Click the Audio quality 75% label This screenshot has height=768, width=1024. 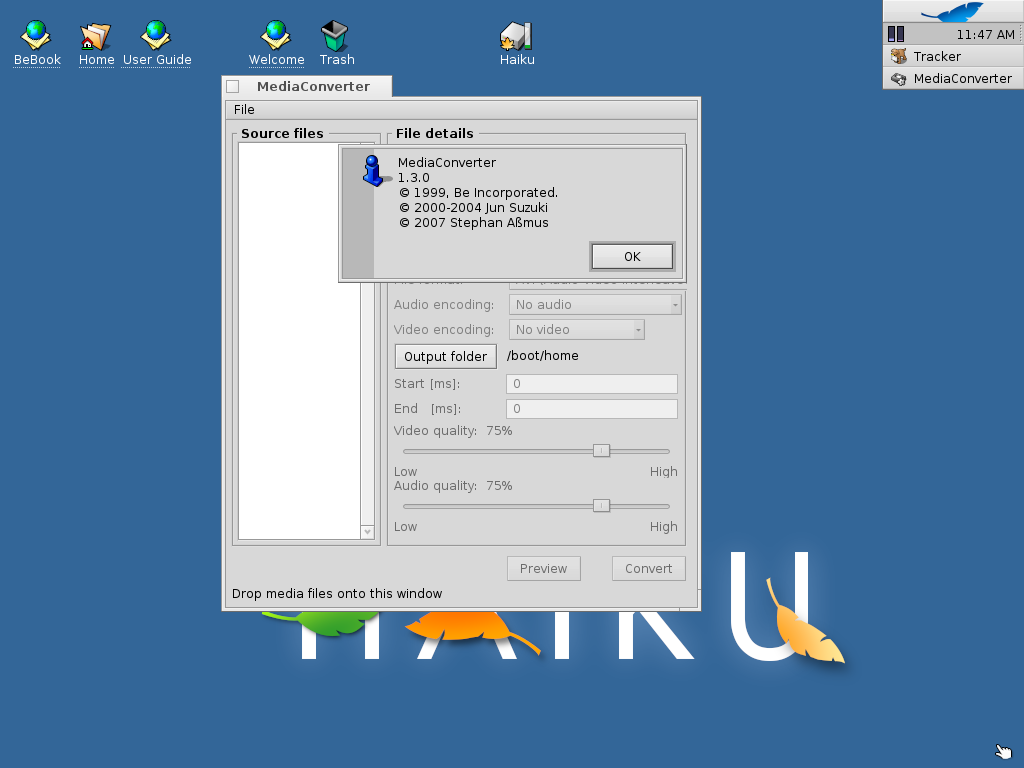point(453,486)
